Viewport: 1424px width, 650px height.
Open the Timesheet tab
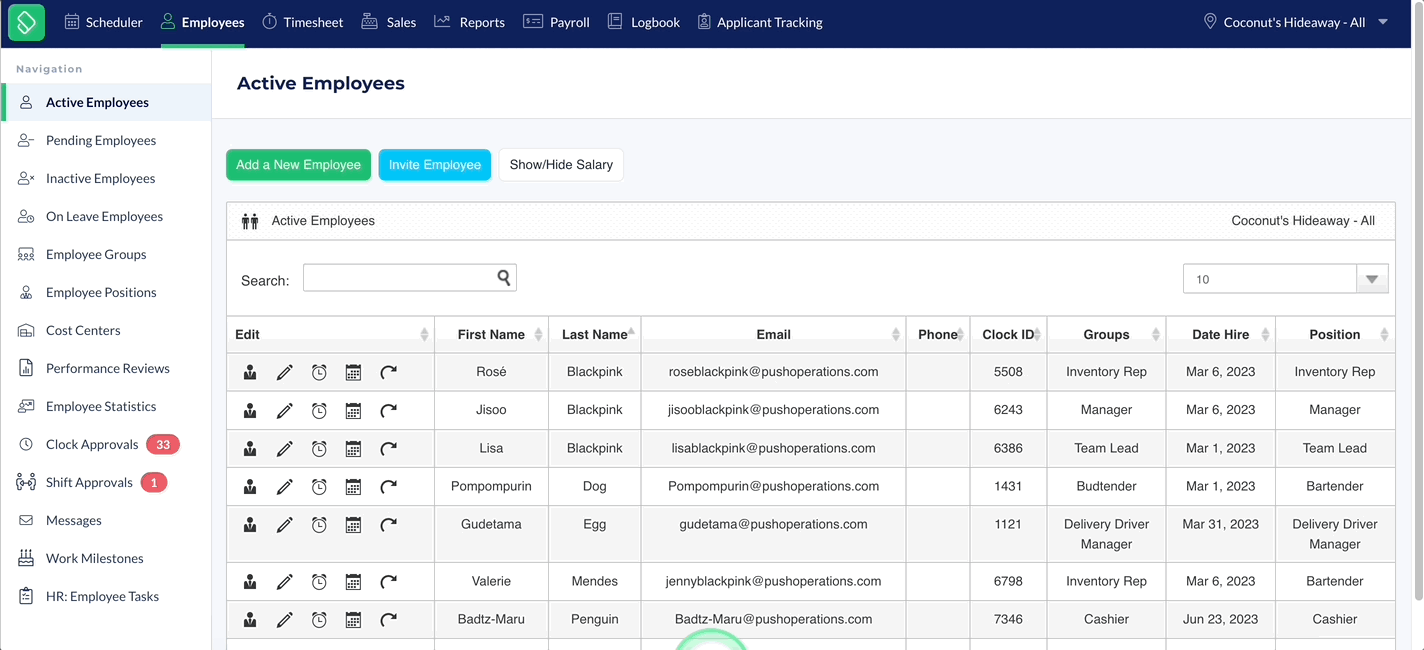302,22
